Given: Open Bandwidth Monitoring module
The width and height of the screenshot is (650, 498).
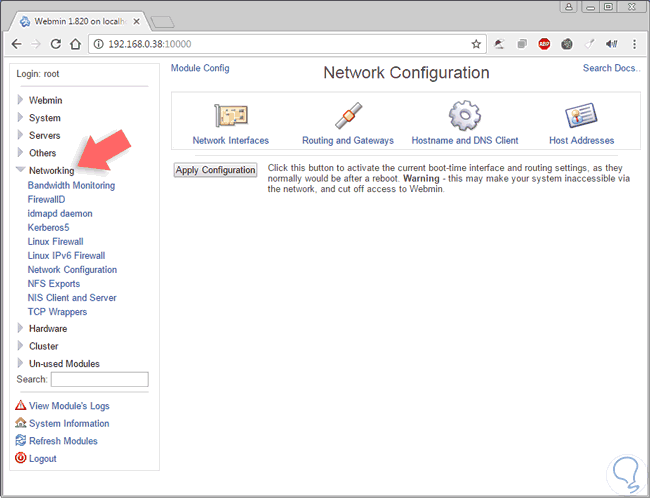Looking at the screenshot, I should [x=71, y=185].
